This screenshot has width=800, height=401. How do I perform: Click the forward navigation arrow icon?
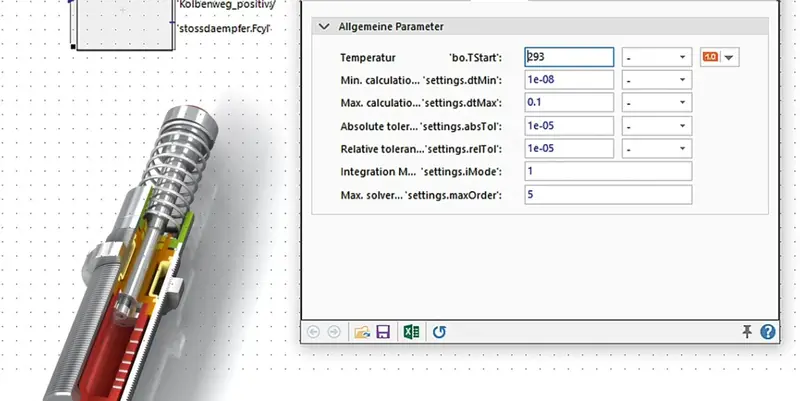(x=334, y=332)
